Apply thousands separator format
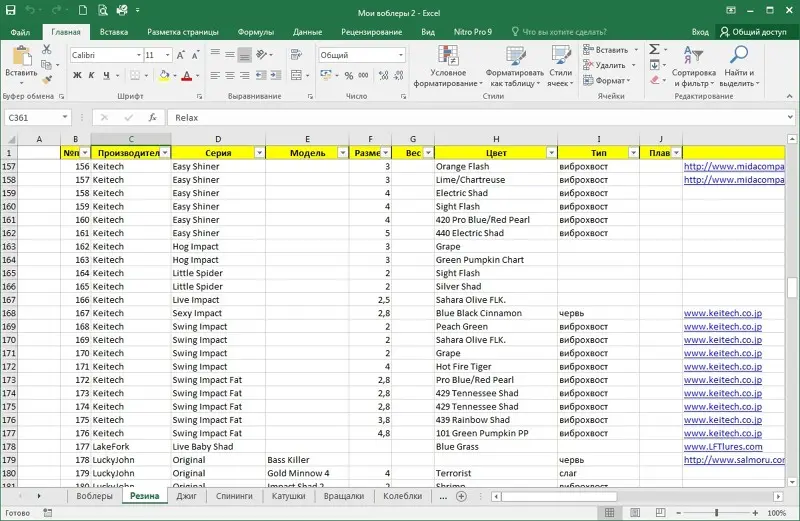 (363, 76)
